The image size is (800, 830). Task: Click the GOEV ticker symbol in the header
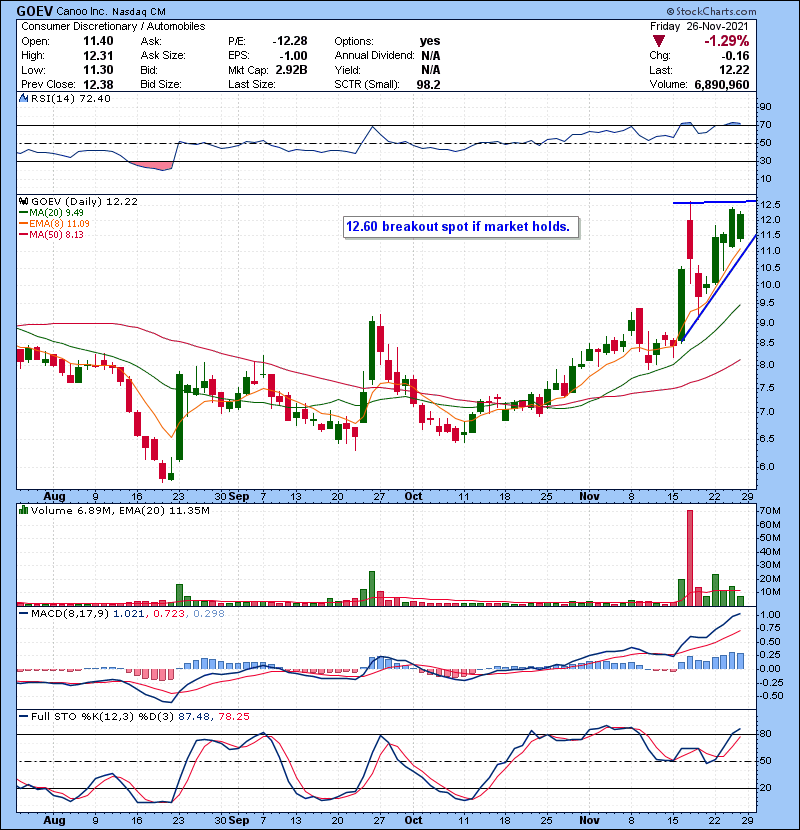[34, 11]
